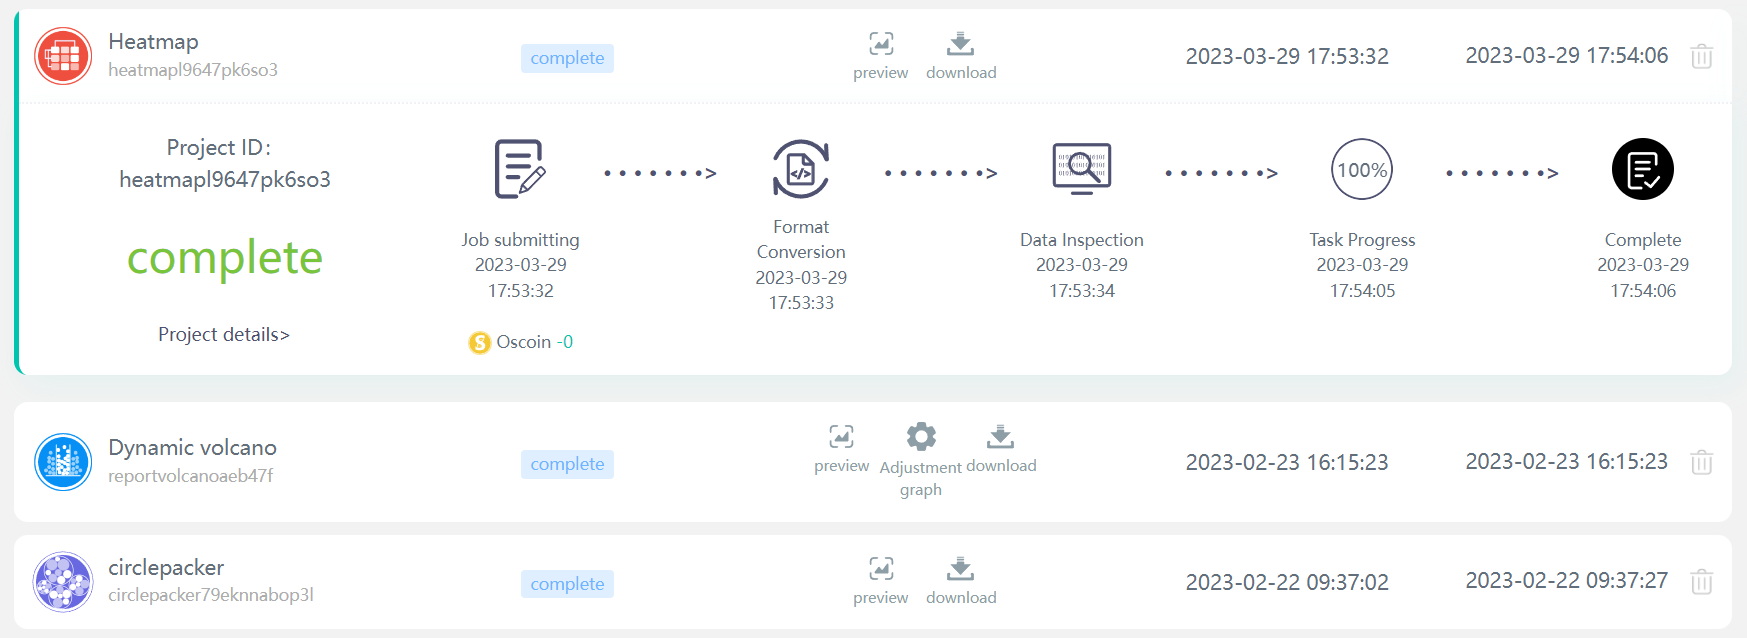
Task: Click the Heatmap project icon
Action: pos(63,56)
